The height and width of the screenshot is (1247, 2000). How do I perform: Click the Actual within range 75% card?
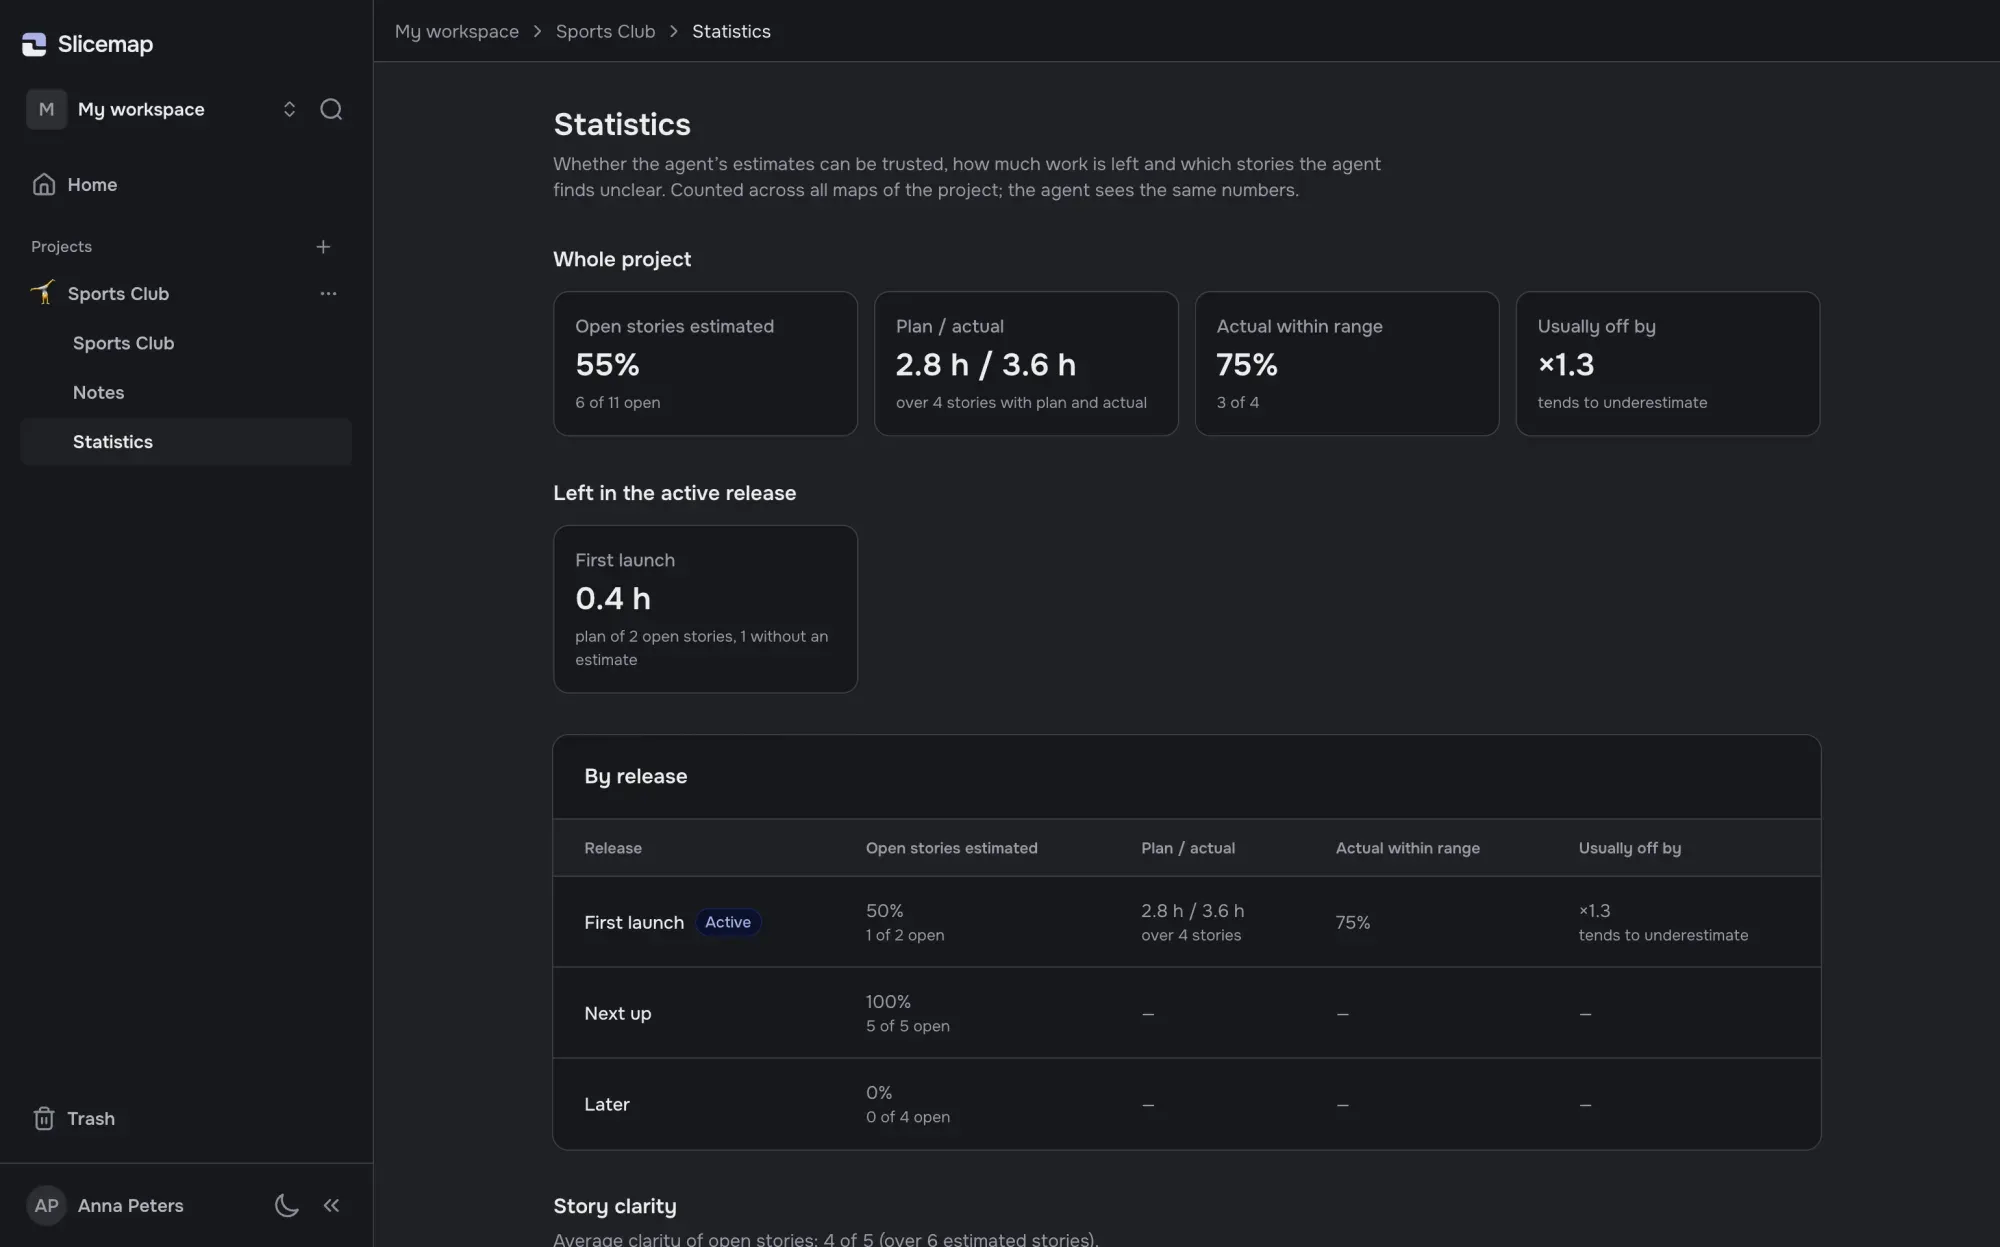[1347, 363]
